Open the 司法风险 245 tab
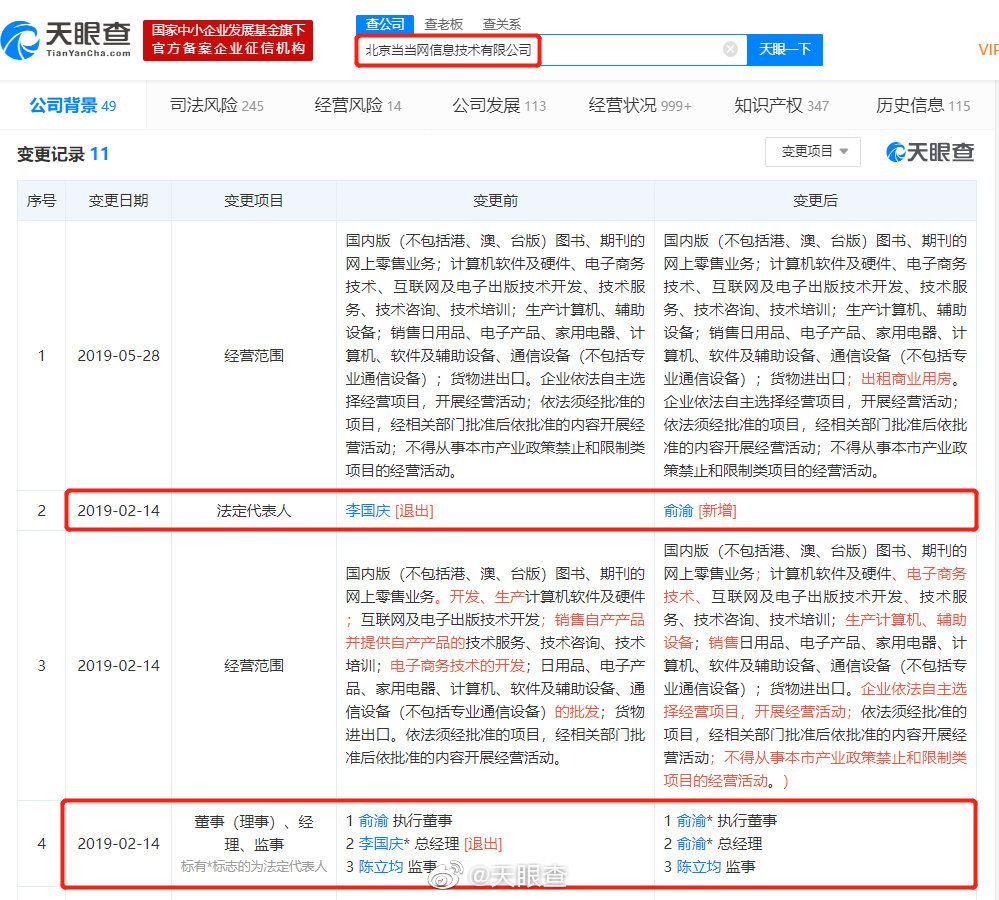999x900 pixels. pyautogui.click(x=217, y=105)
